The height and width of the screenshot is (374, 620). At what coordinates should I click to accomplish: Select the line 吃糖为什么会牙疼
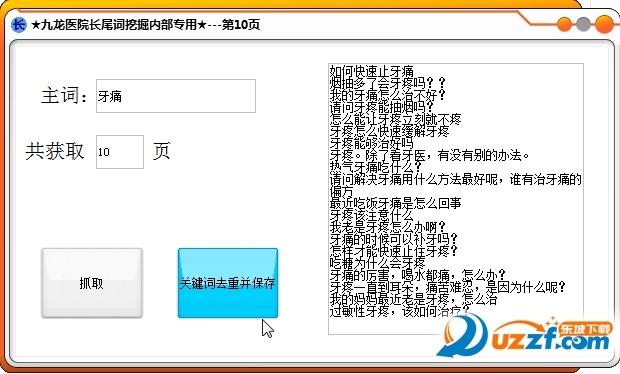pos(378,263)
